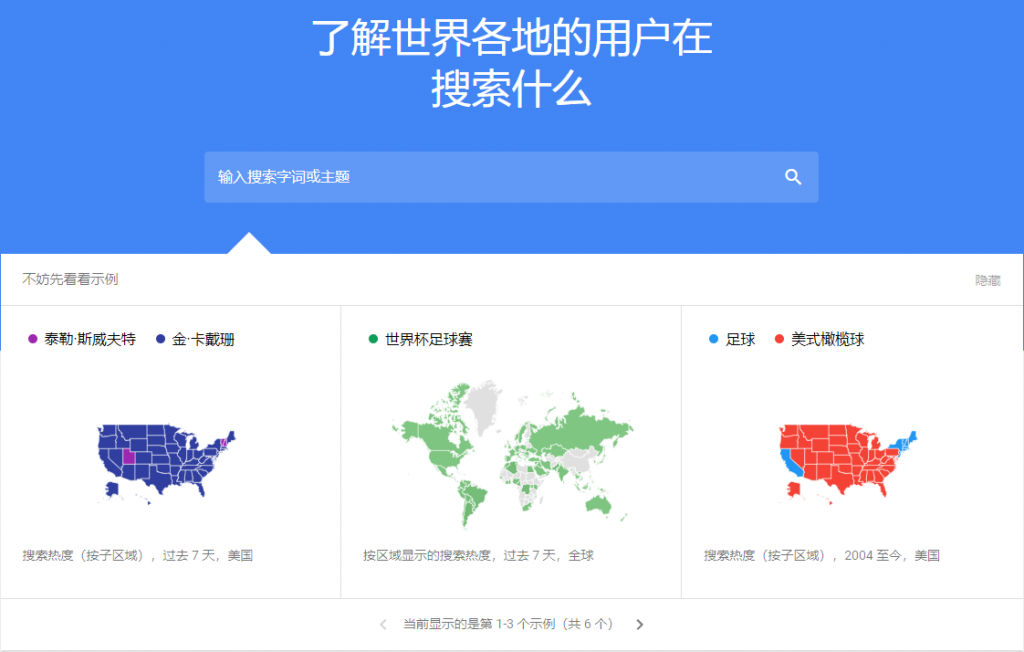Click pagination text 当前显示的是第 1-3 个示例

coord(508,624)
